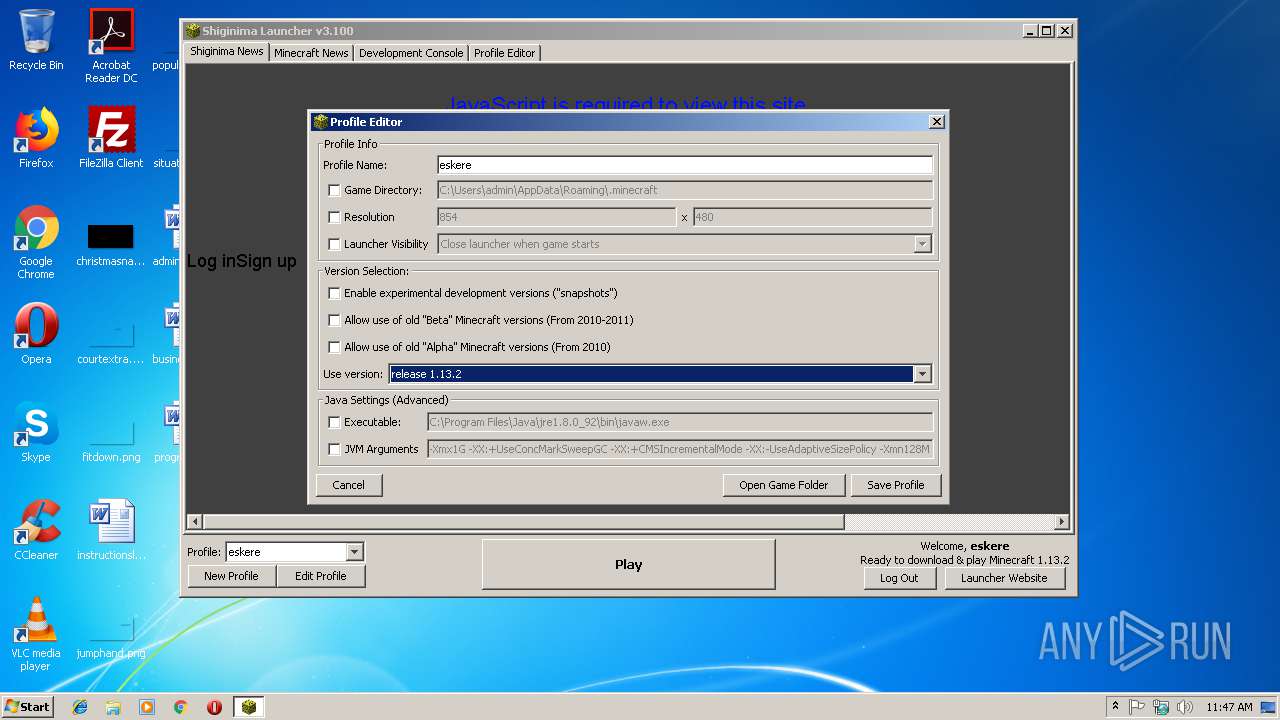The height and width of the screenshot is (720, 1280).
Task: Click the Play button
Action: click(629, 564)
